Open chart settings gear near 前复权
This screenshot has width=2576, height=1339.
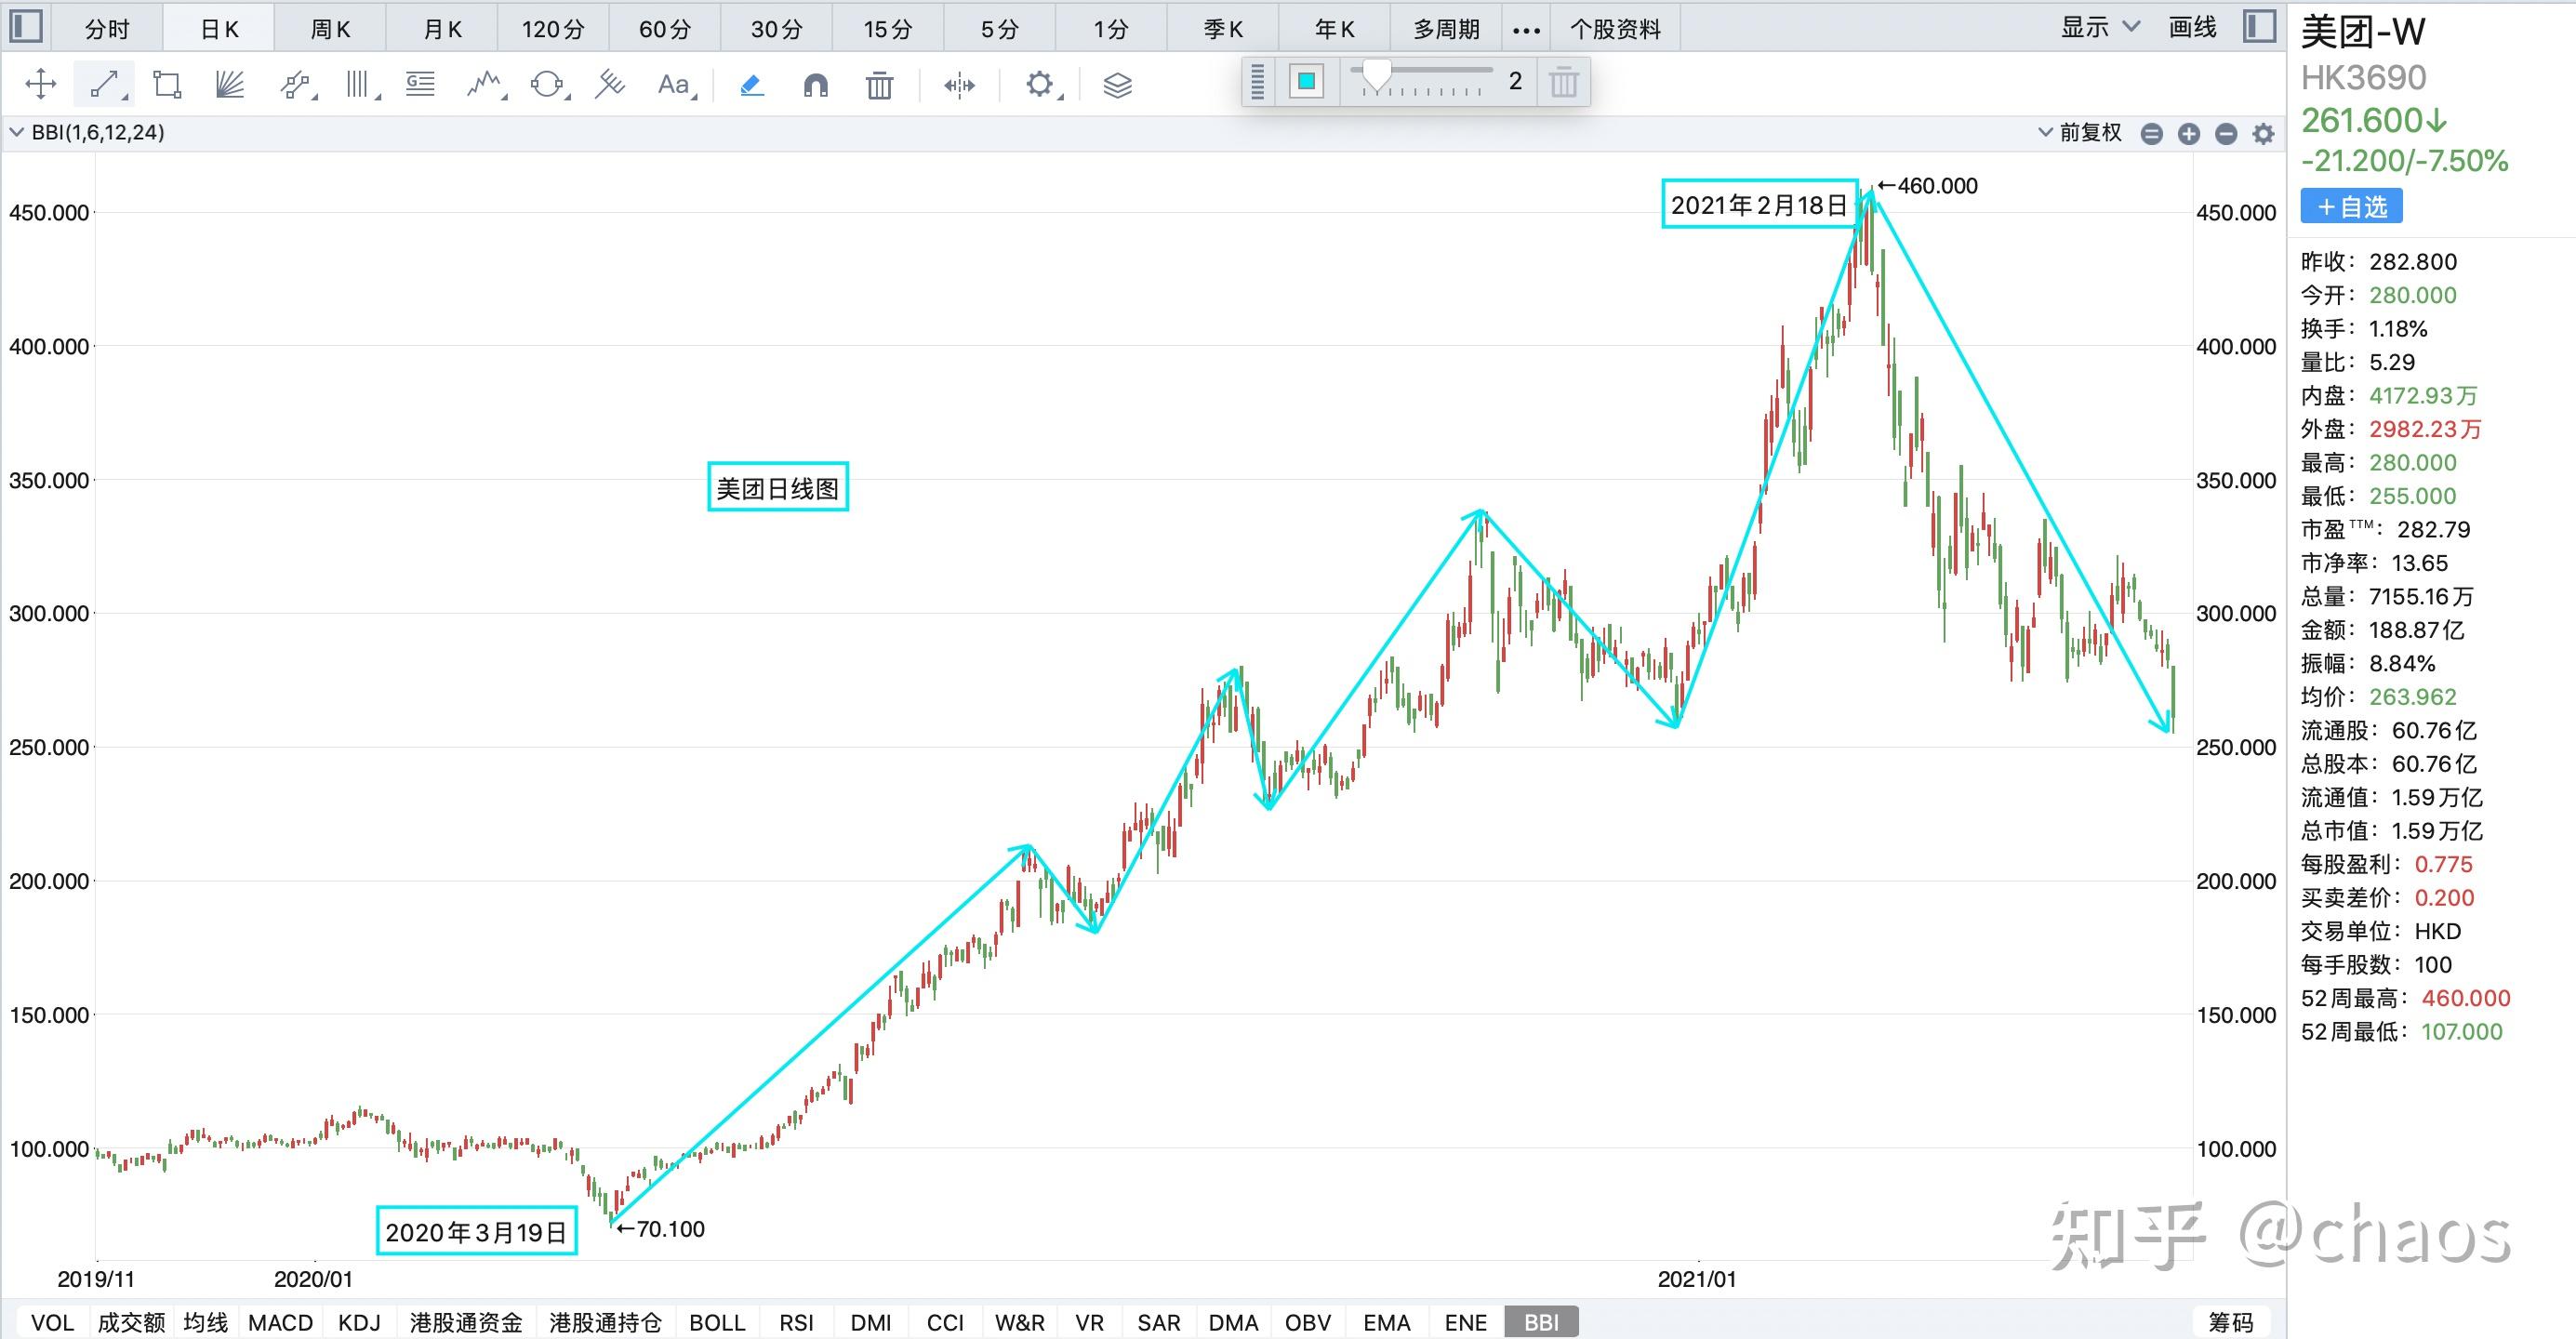pyautogui.click(x=2263, y=133)
